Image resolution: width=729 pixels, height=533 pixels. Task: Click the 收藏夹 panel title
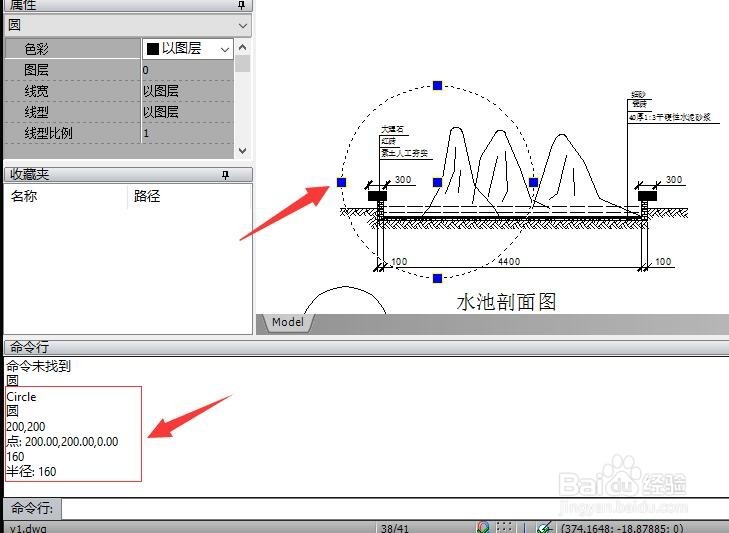[x=30, y=174]
